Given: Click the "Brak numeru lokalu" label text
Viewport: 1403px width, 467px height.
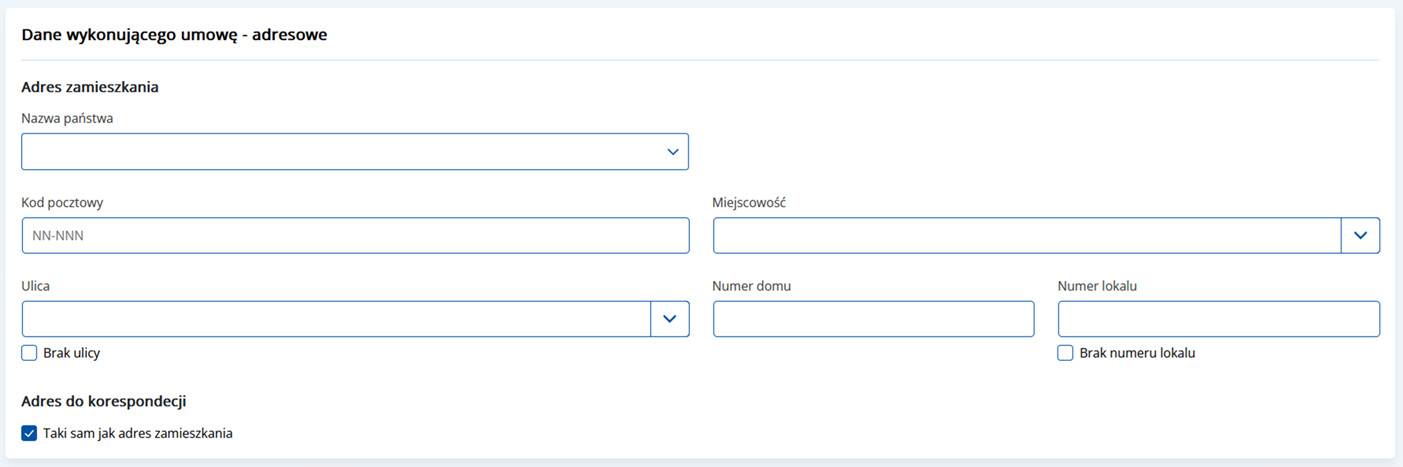Looking at the screenshot, I should point(1137,353).
